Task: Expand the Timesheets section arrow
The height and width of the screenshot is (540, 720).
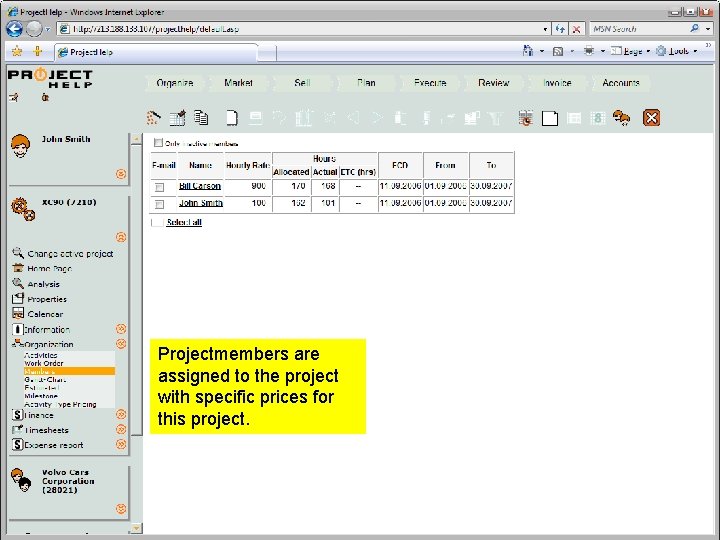Action: coord(121,429)
